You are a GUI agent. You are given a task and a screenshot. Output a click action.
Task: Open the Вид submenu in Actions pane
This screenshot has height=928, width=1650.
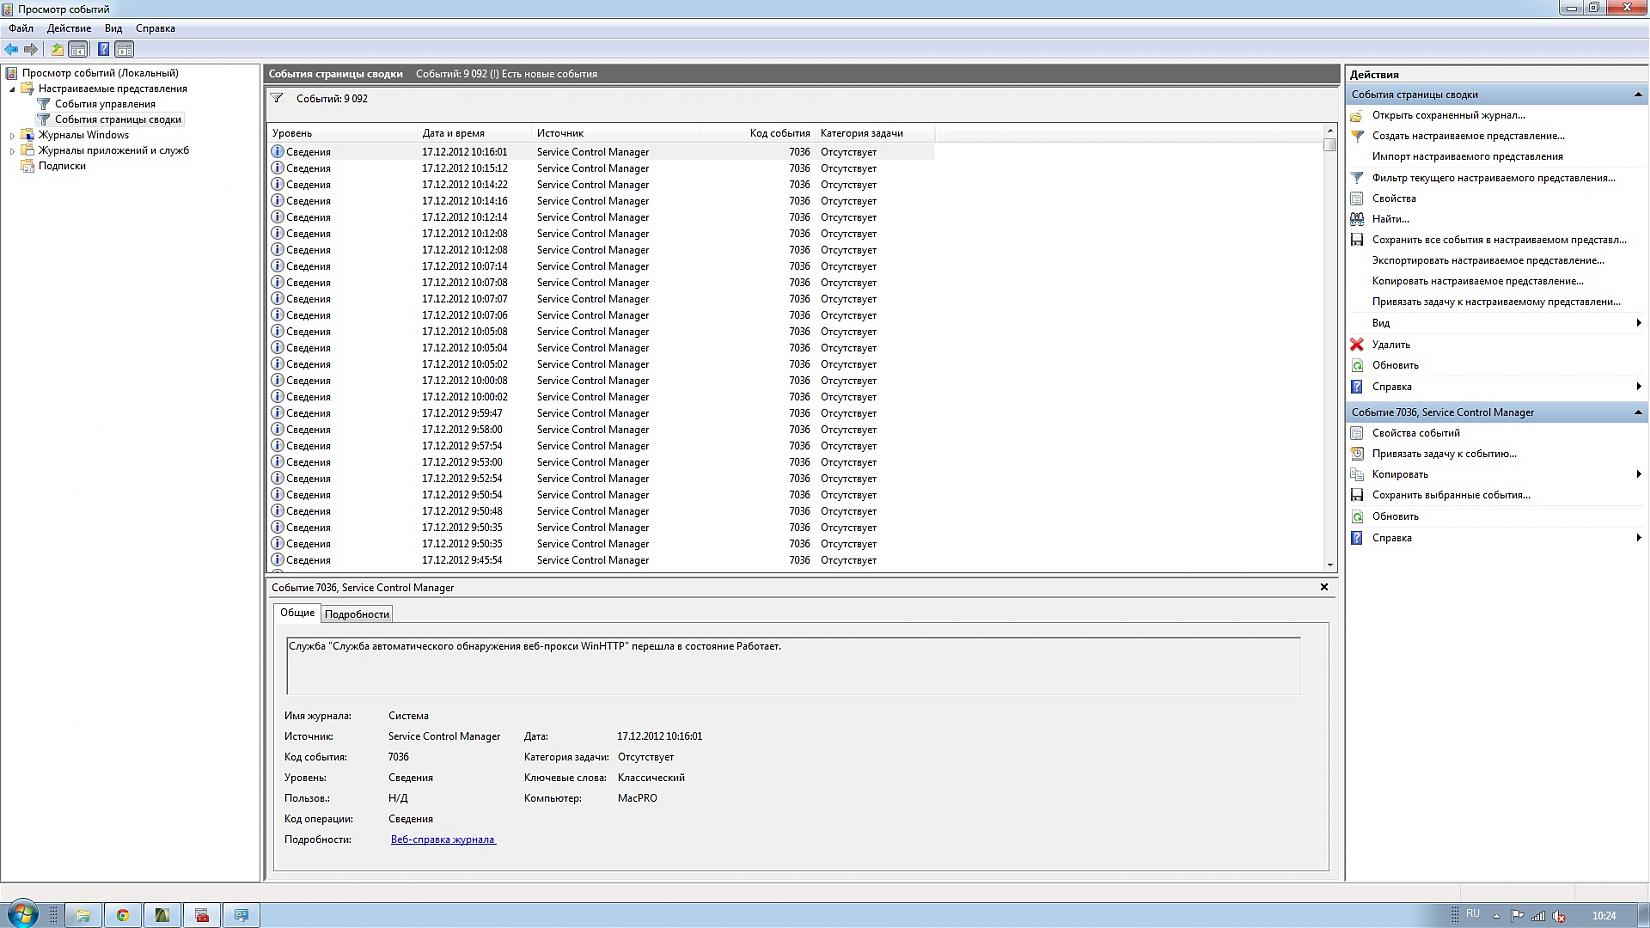point(1638,323)
